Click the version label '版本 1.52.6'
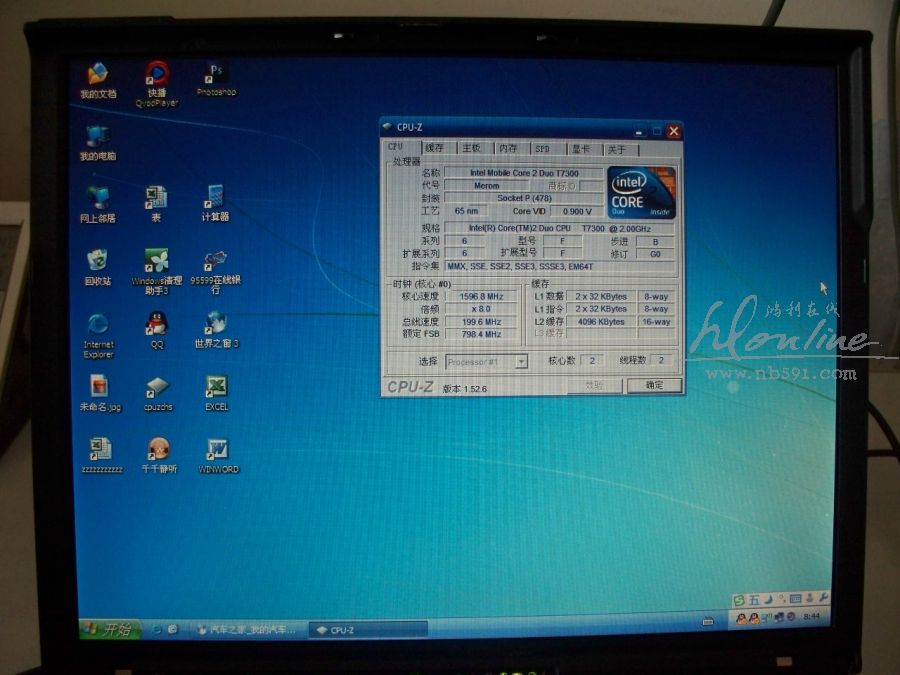This screenshot has height=675, width=900. [x=464, y=389]
